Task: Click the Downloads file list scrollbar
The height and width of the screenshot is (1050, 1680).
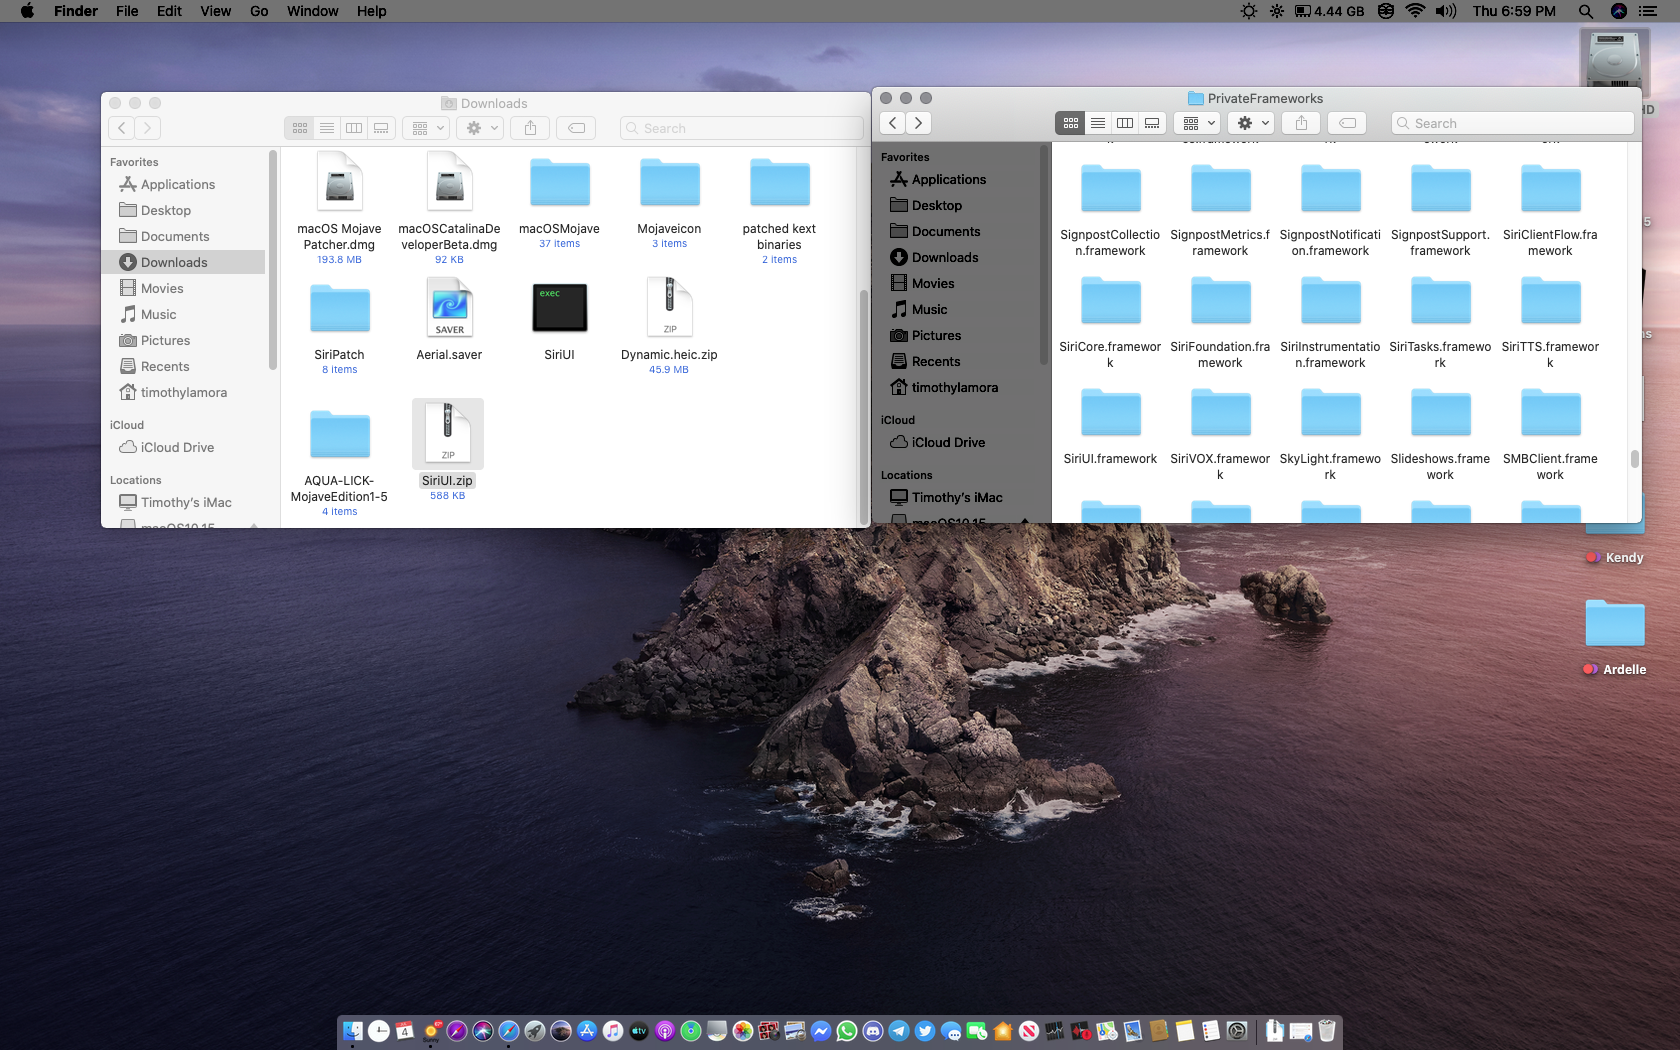Action: [x=864, y=406]
